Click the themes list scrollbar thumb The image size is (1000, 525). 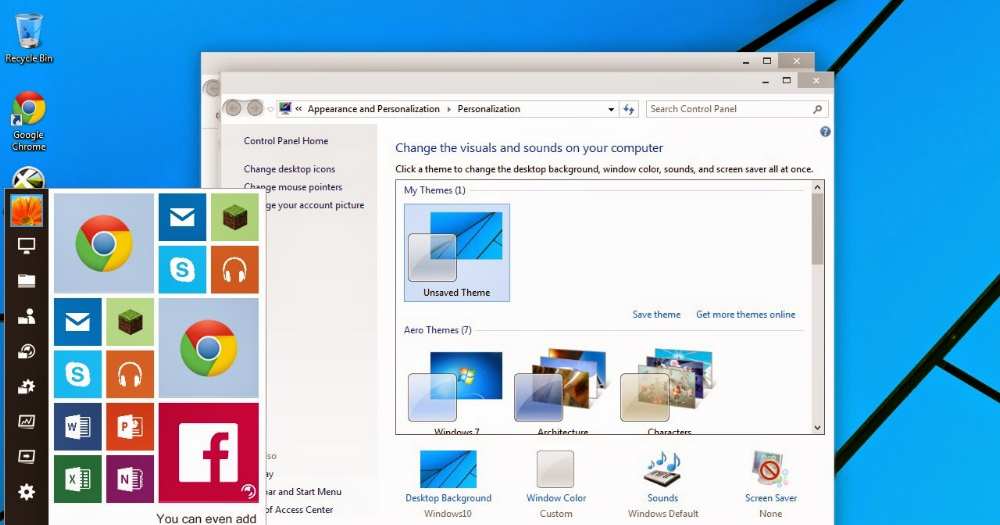tap(818, 229)
